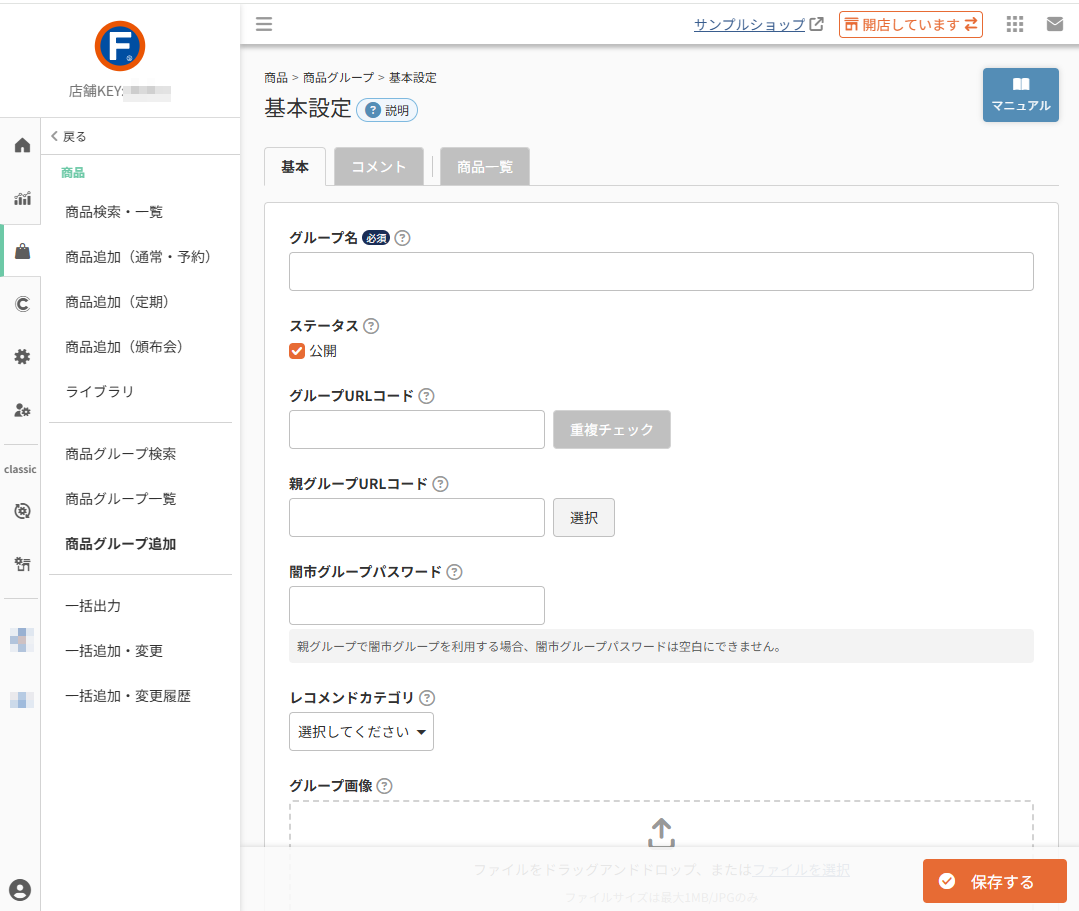Open 商品検索・一覧 in the side menu
The width and height of the screenshot is (1079, 911).
pos(114,212)
